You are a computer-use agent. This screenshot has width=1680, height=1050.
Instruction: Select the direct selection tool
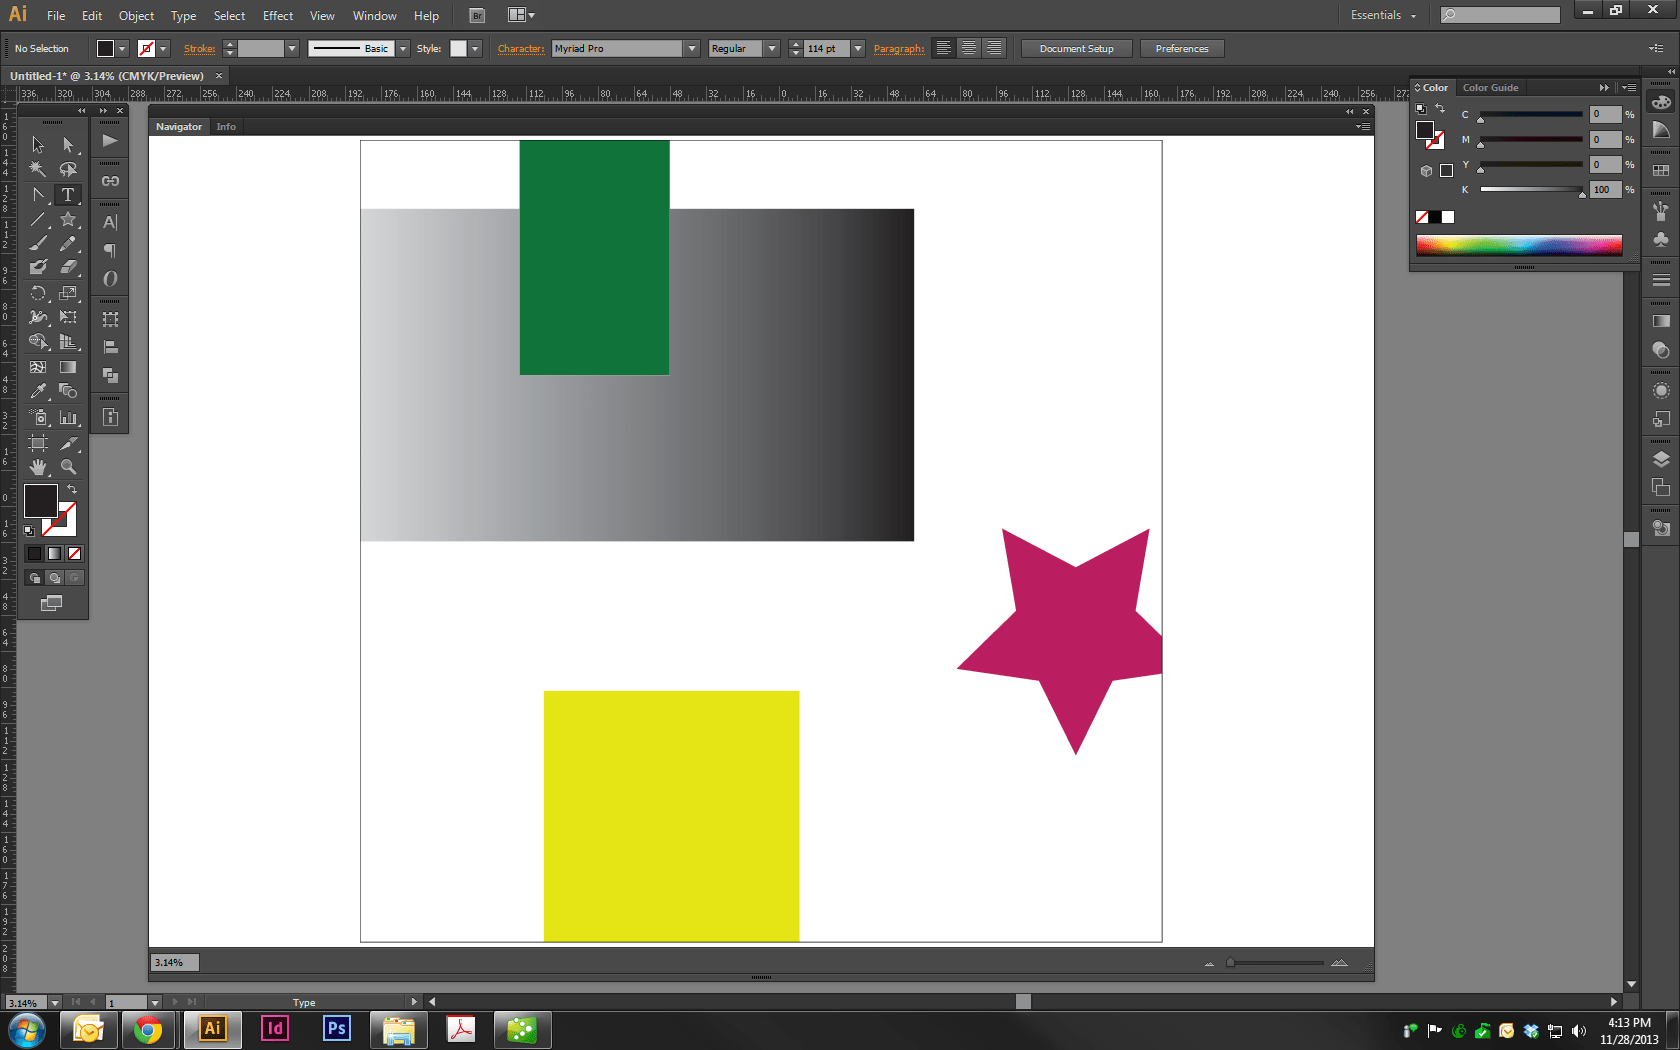[68, 144]
